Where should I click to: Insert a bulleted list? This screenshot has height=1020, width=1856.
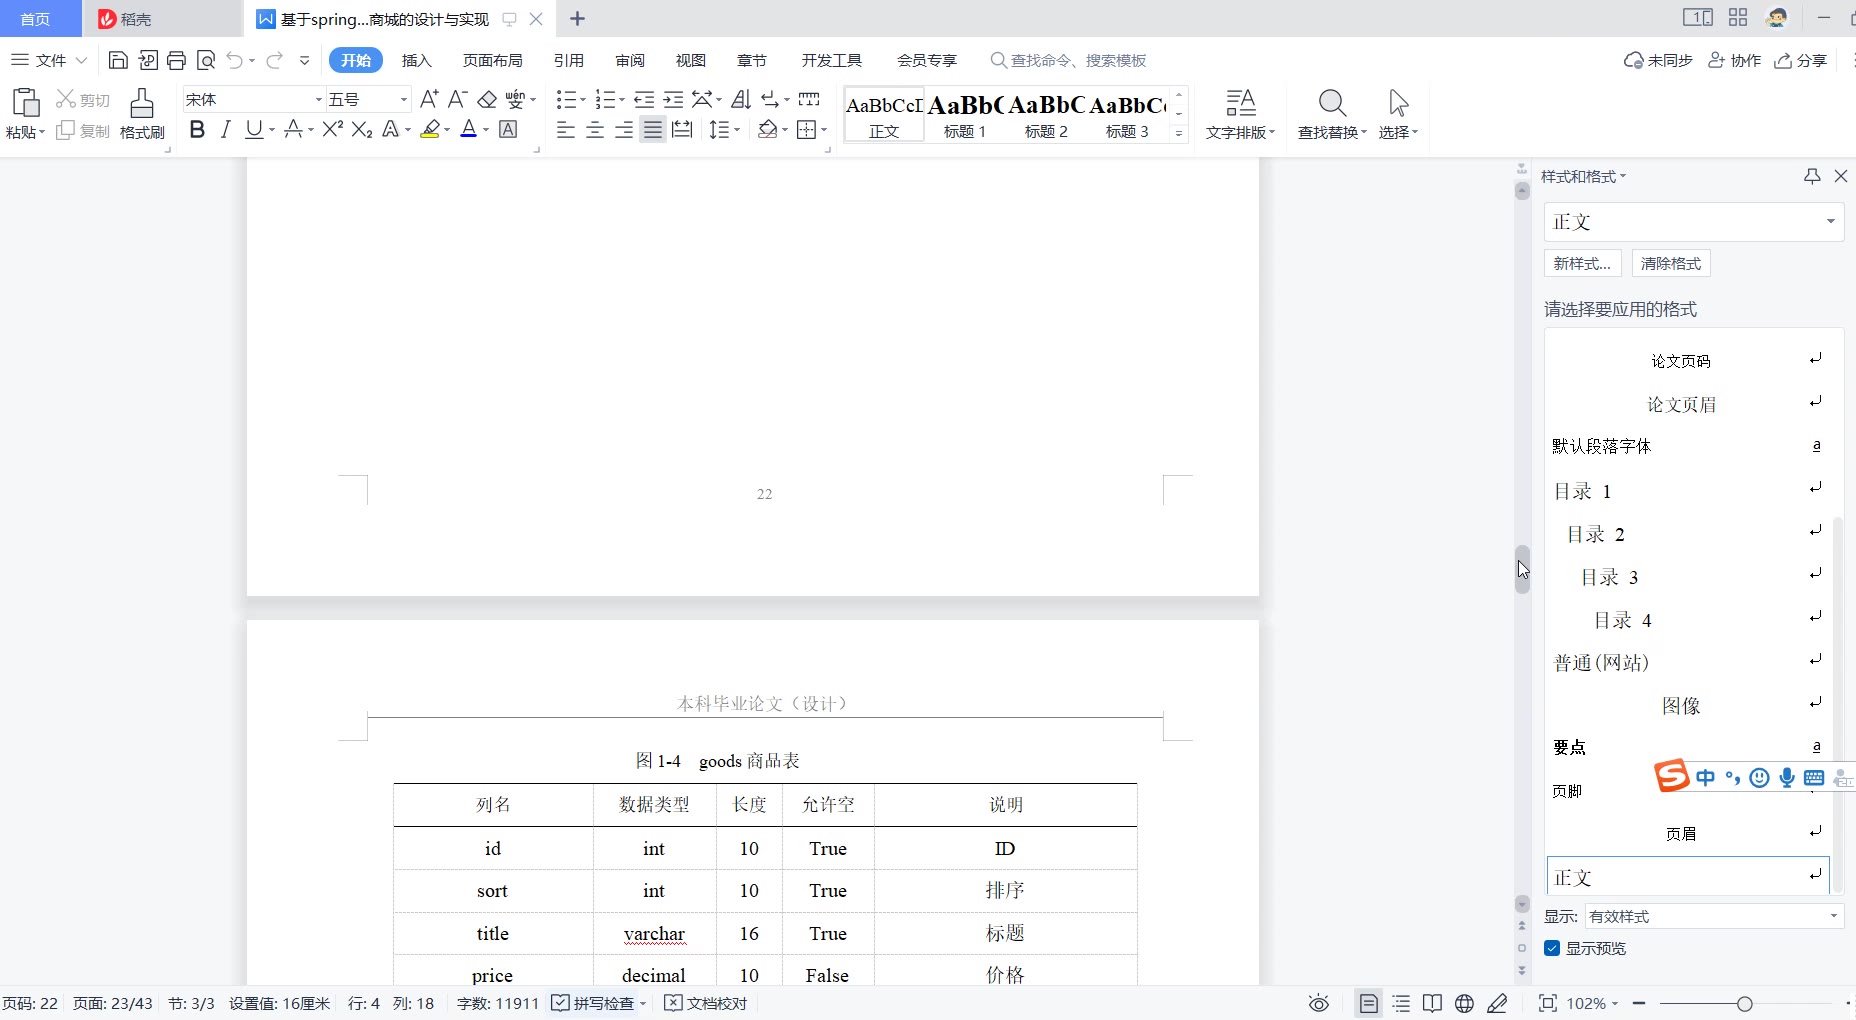[567, 99]
